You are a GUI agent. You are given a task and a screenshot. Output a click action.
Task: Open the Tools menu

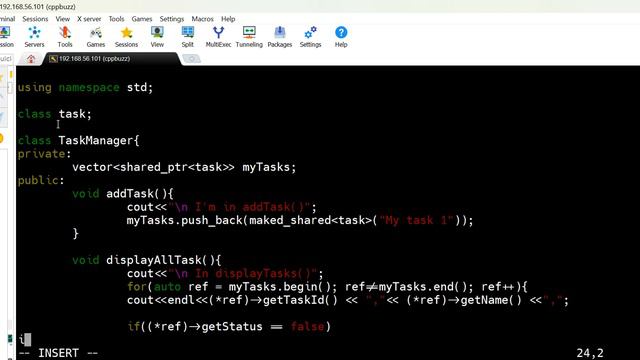point(116,19)
